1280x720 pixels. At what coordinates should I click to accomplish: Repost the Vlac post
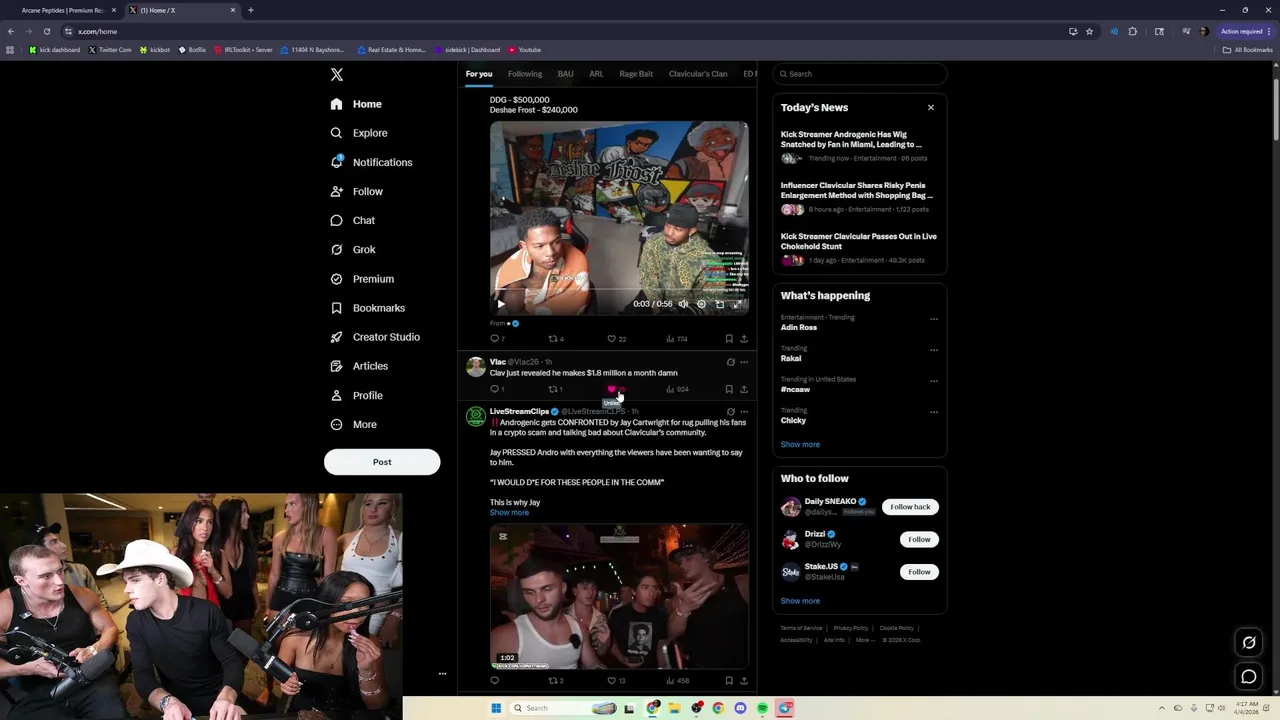pyautogui.click(x=556, y=389)
